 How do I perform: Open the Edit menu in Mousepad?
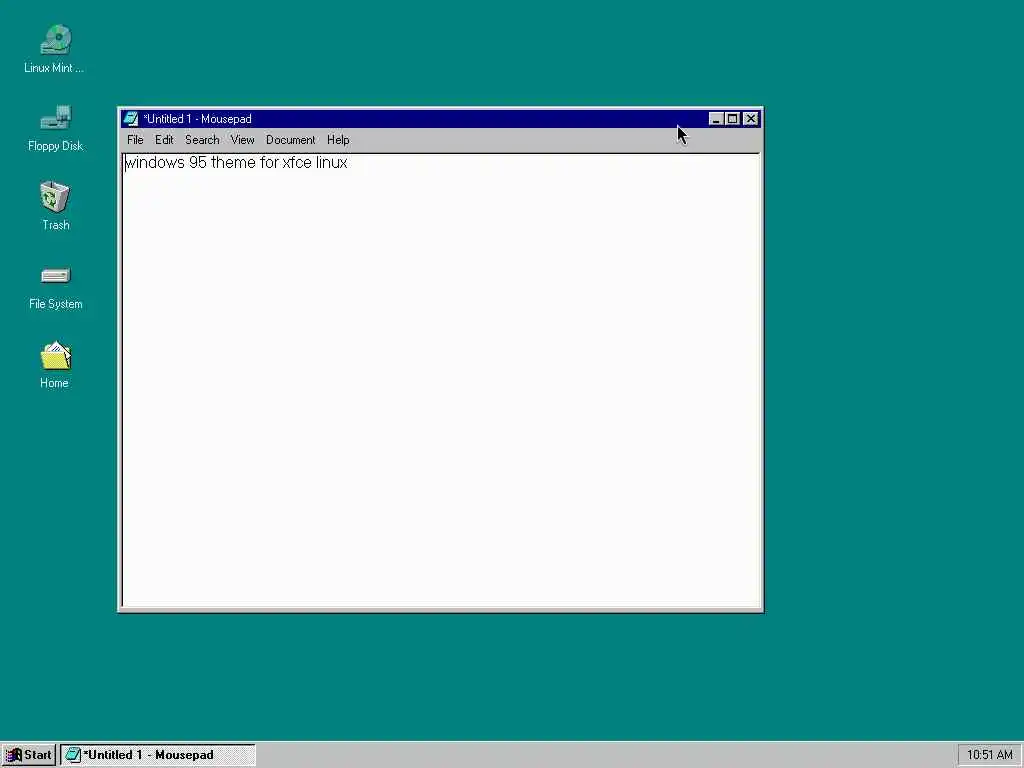[164, 140]
